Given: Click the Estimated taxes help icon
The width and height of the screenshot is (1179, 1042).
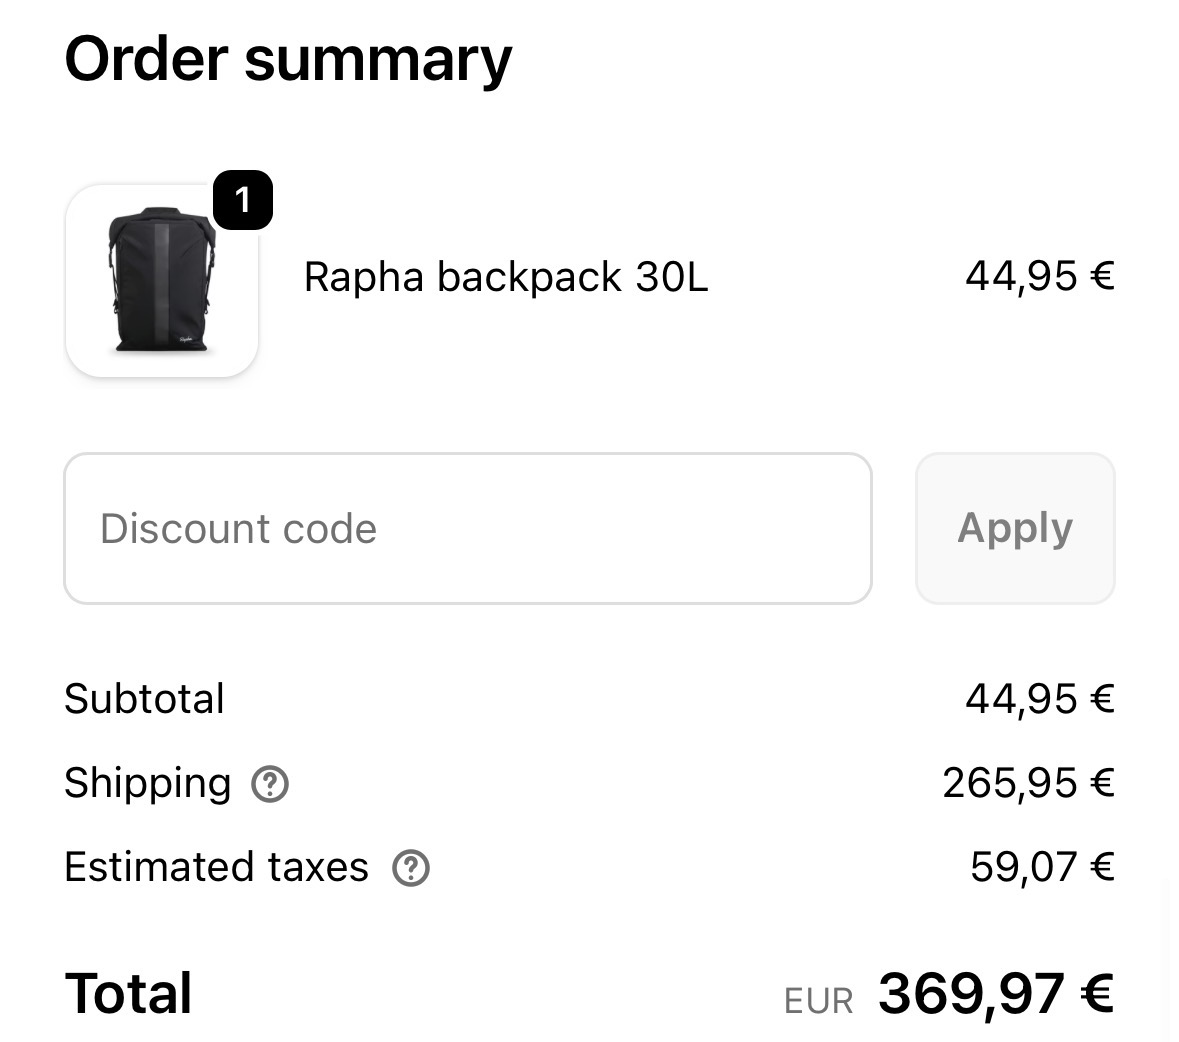Looking at the screenshot, I should (410, 869).
